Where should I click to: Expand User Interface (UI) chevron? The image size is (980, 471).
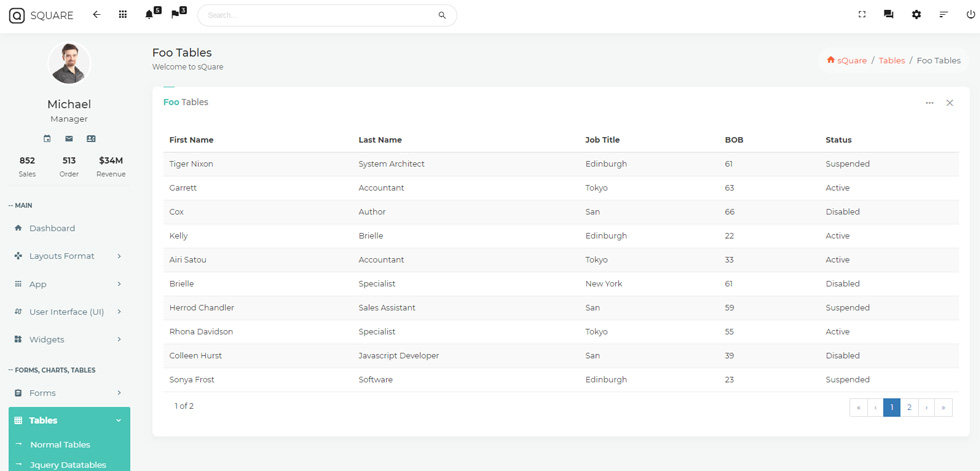pyautogui.click(x=119, y=312)
